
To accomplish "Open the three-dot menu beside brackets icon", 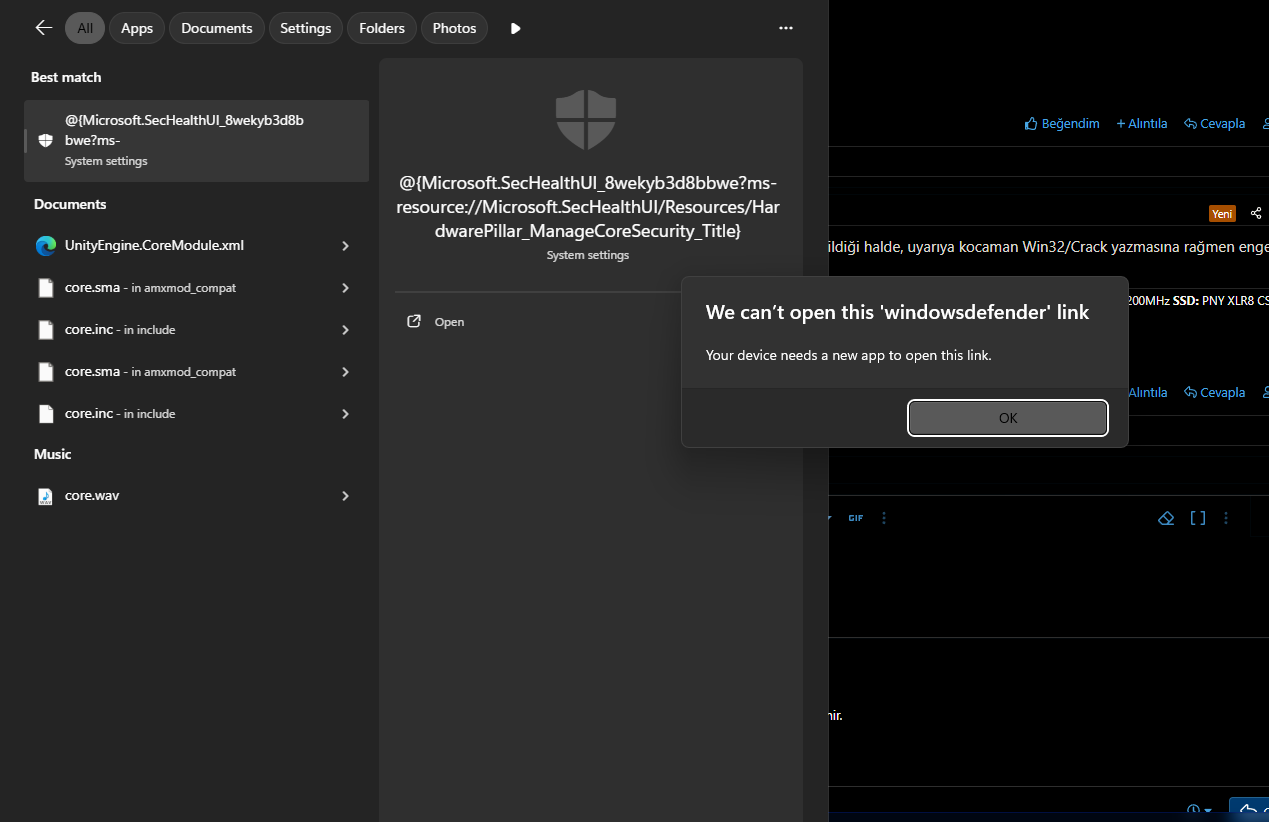I will (1226, 518).
